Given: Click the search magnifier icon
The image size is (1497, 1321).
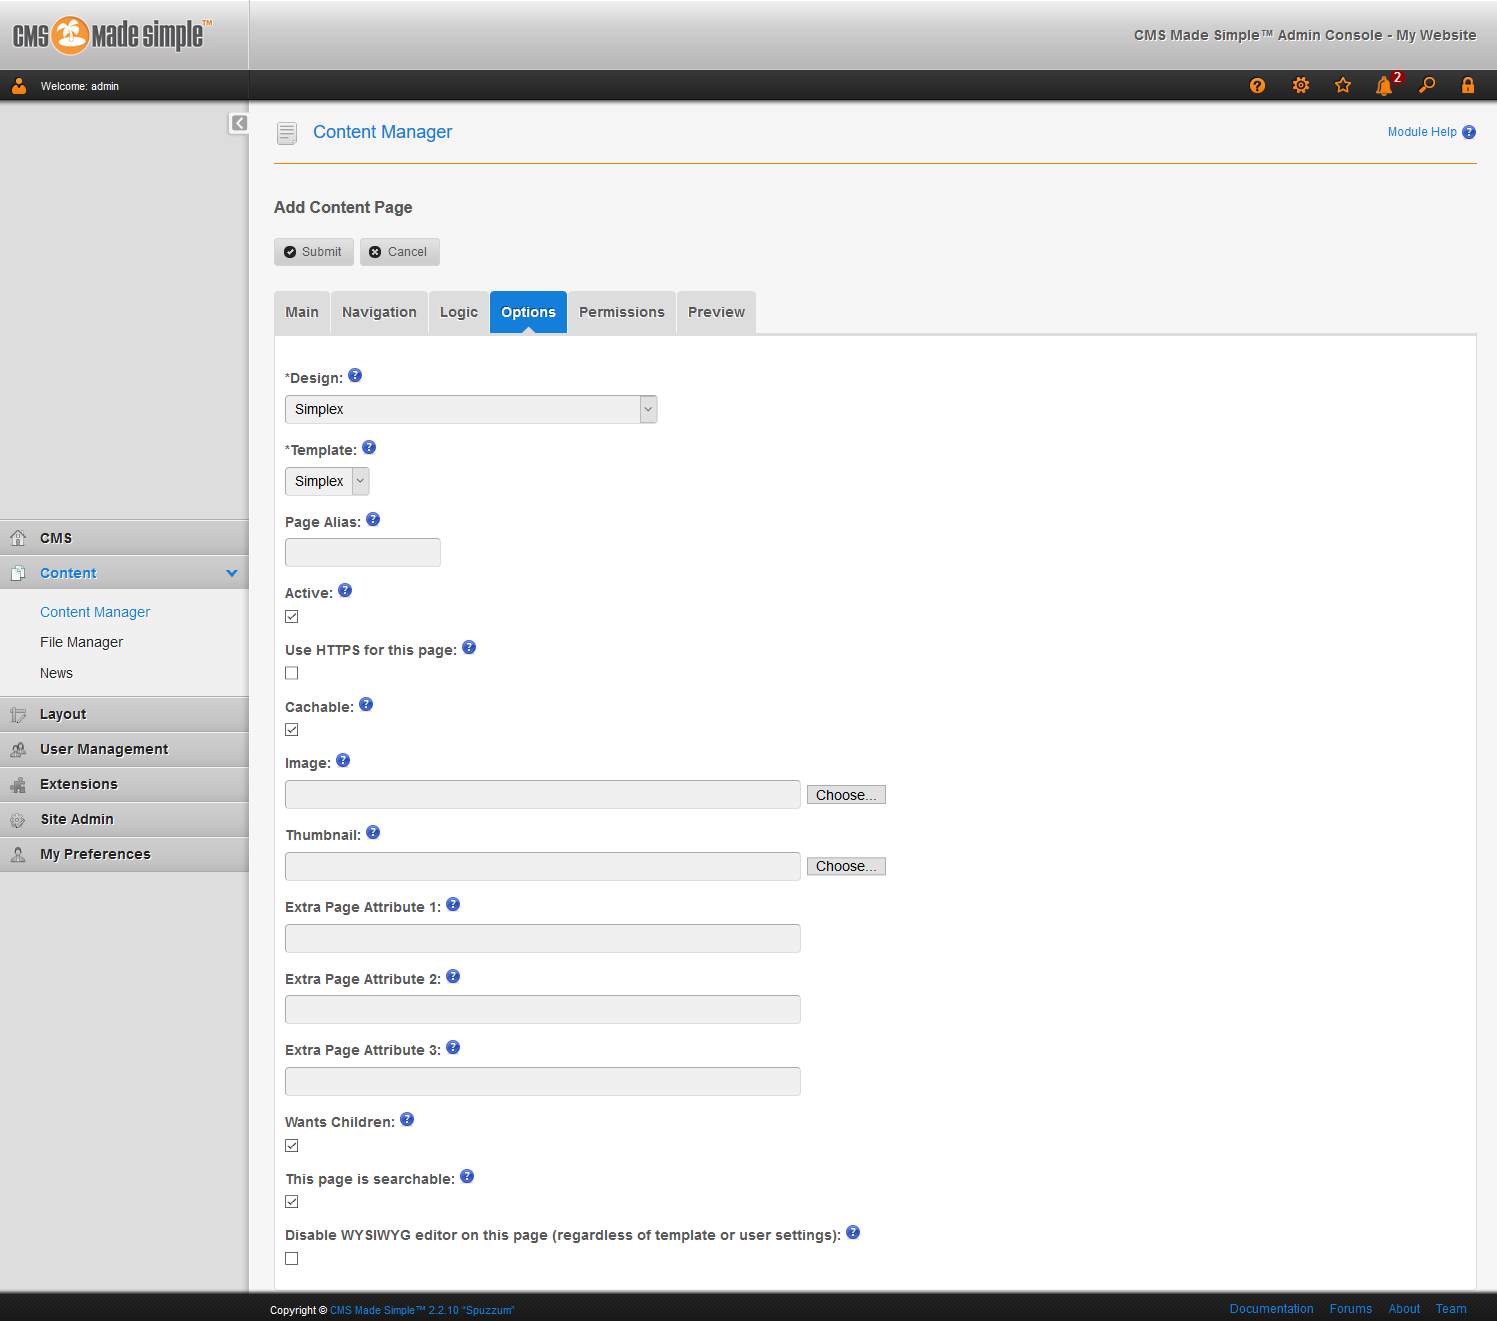Looking at the screenshot, I should [x=1427, y=86].
